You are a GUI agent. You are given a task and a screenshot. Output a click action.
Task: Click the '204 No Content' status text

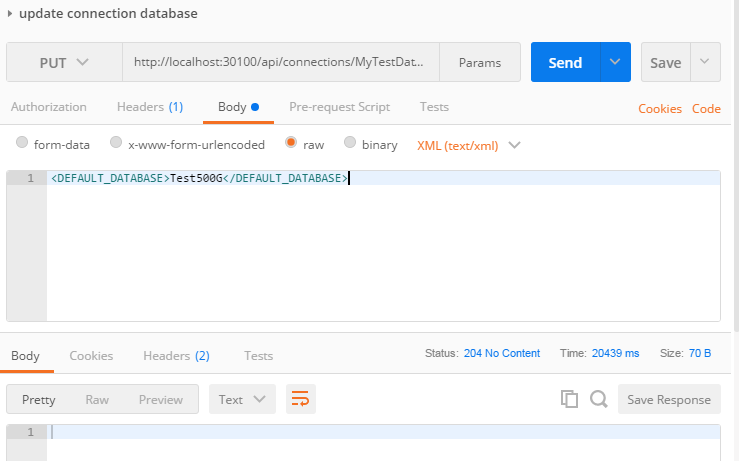(501, 353)
